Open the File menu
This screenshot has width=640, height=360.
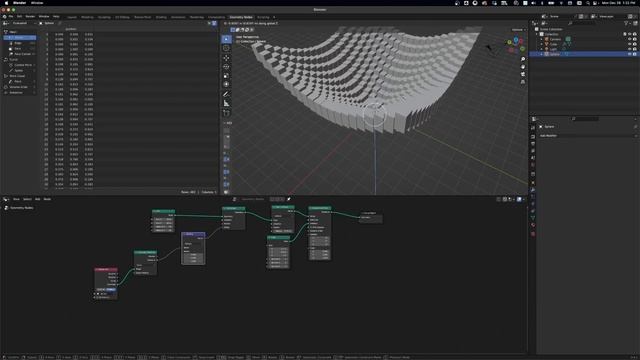pyautogui.click(x=11, y=17)
